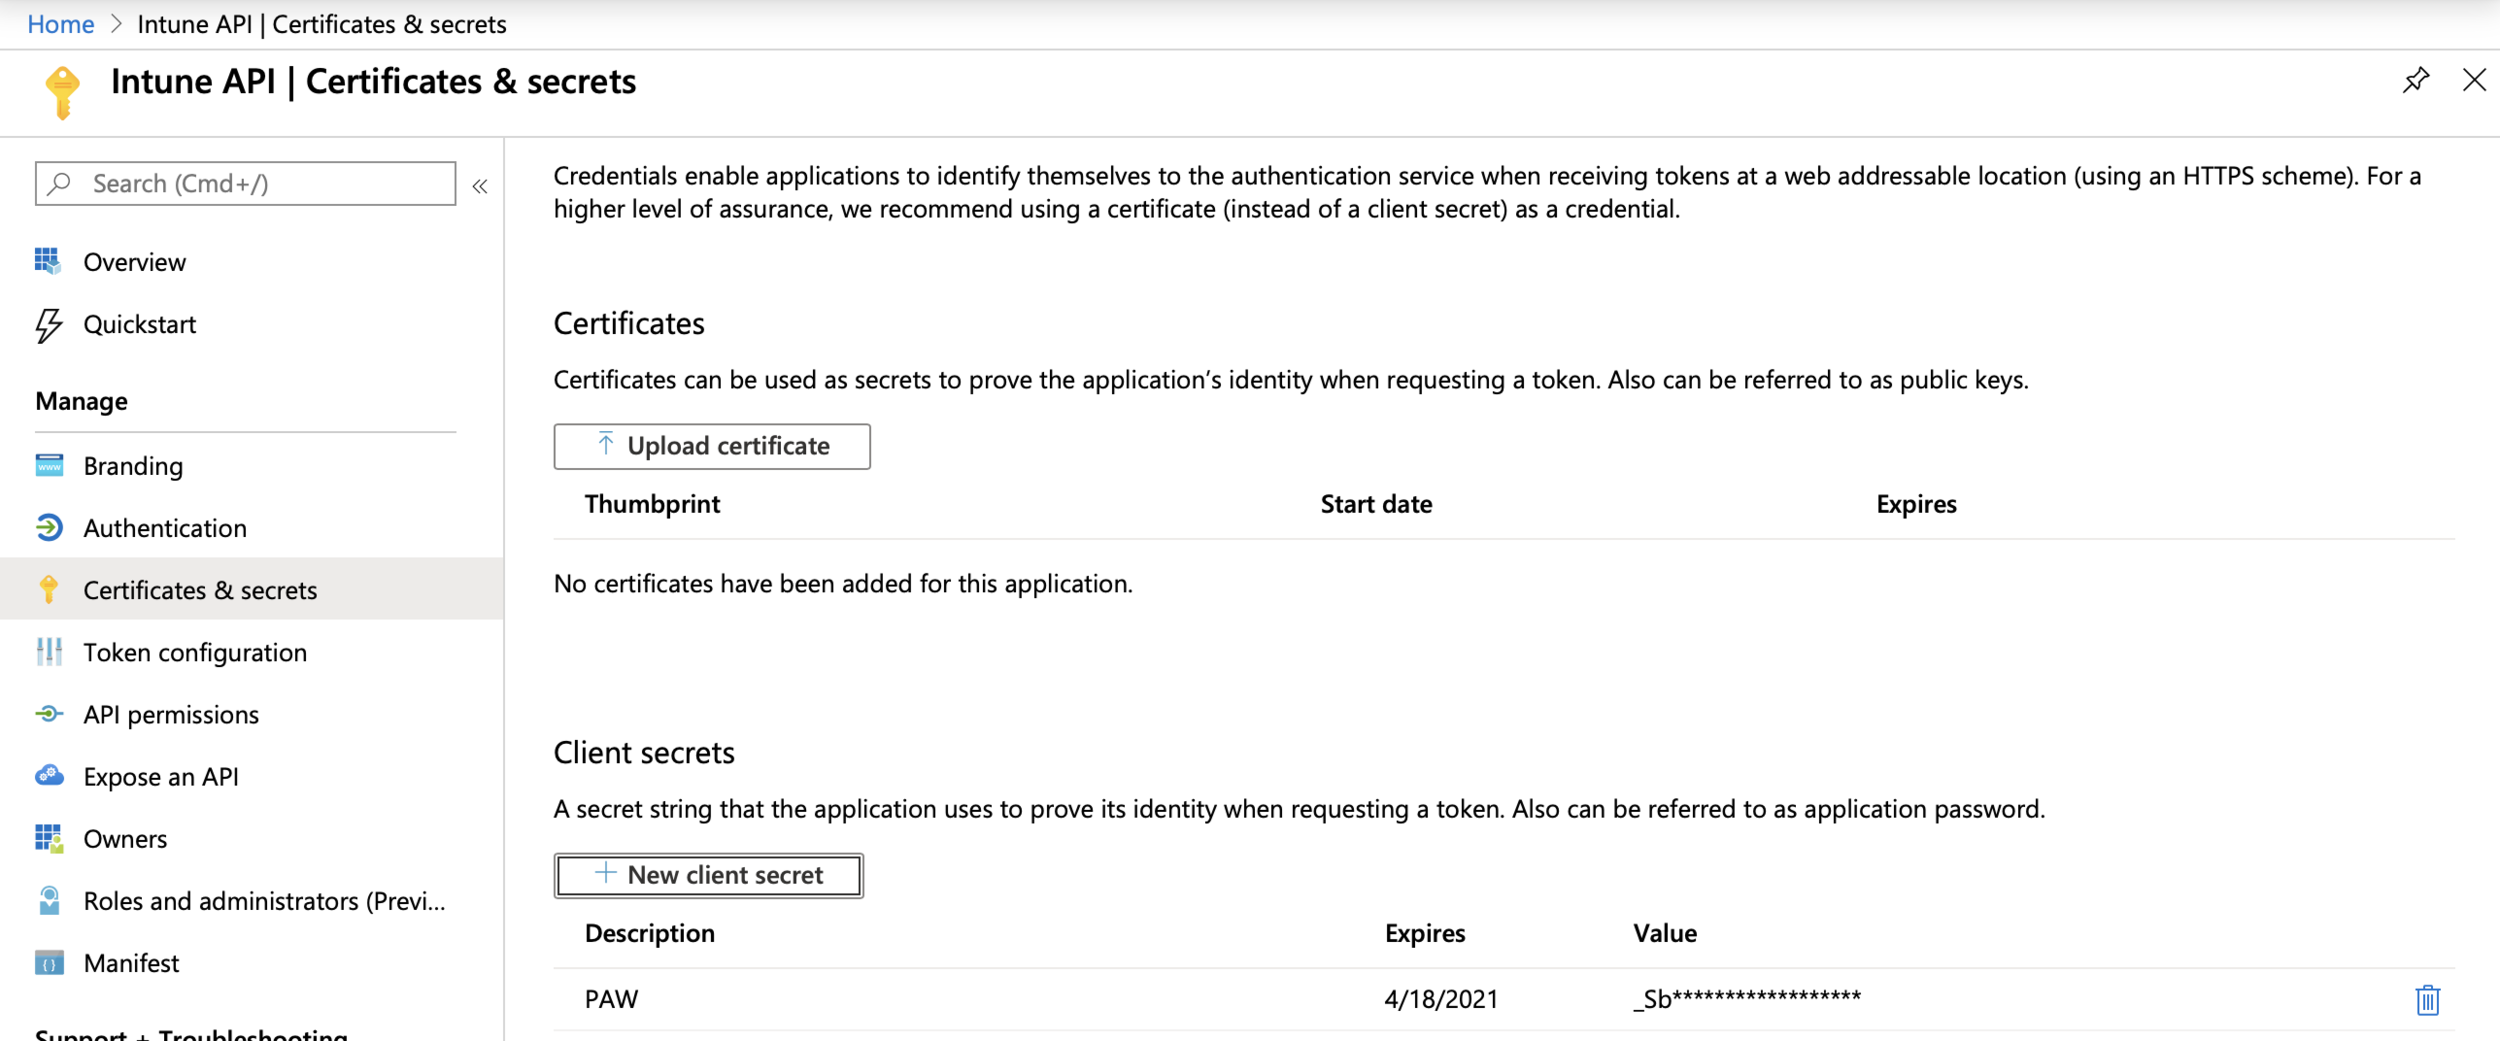This screenshot has height=1041, width=2500.
Task: Click the Token configuration bars icon
Action: click(x=49, y=652)
